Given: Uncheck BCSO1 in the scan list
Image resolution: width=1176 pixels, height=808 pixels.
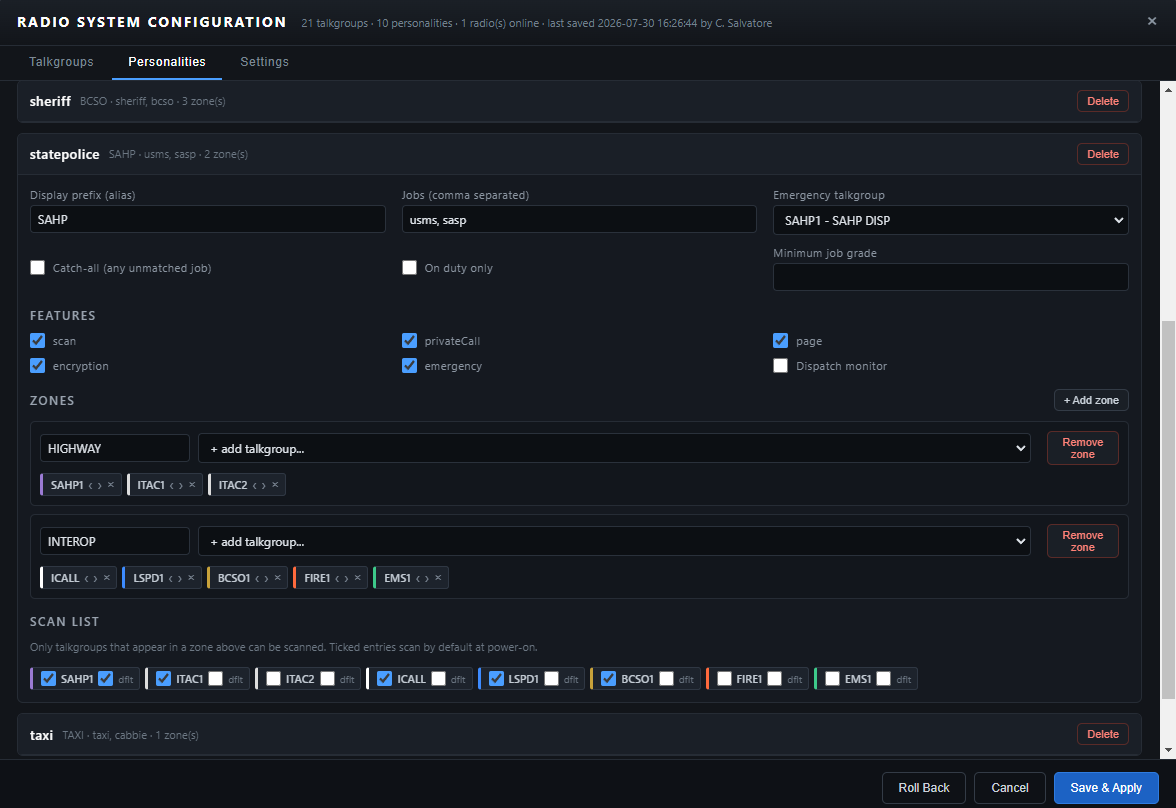Looking at the screenshot, I should point(608,678).
